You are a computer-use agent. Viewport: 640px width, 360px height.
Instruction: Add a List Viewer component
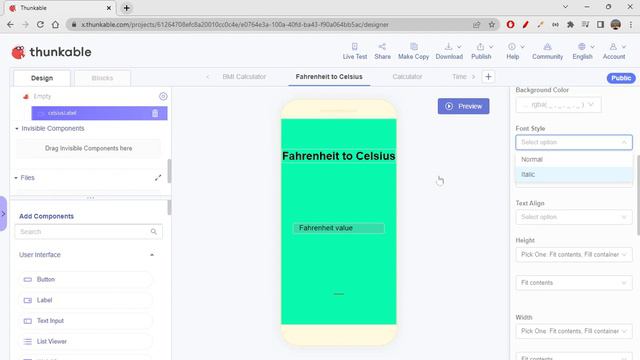tap(86, 342)
